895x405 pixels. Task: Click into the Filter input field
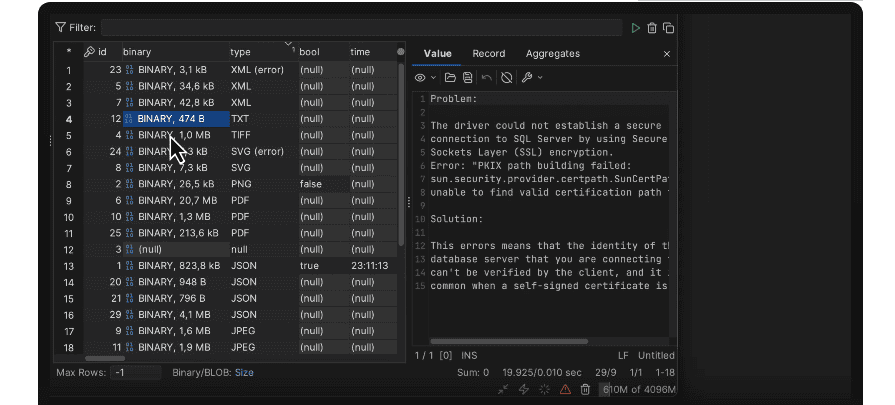pos(361,27)
